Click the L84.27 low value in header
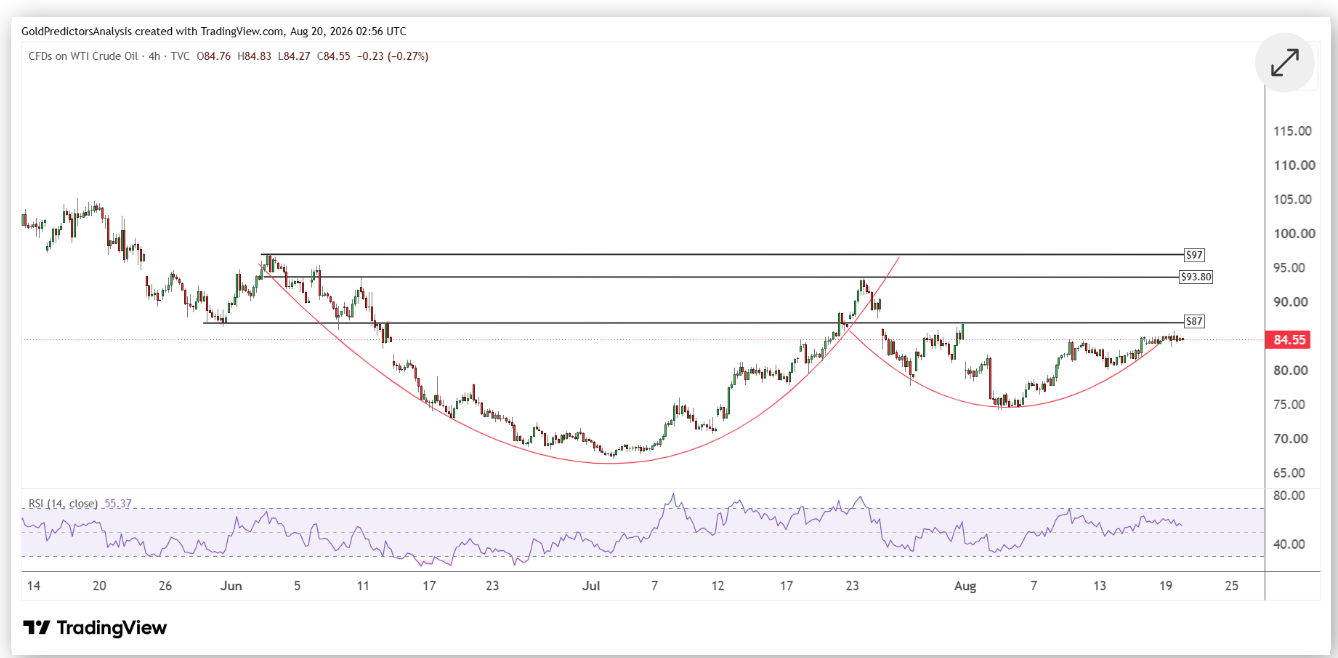 click(295, 56)
